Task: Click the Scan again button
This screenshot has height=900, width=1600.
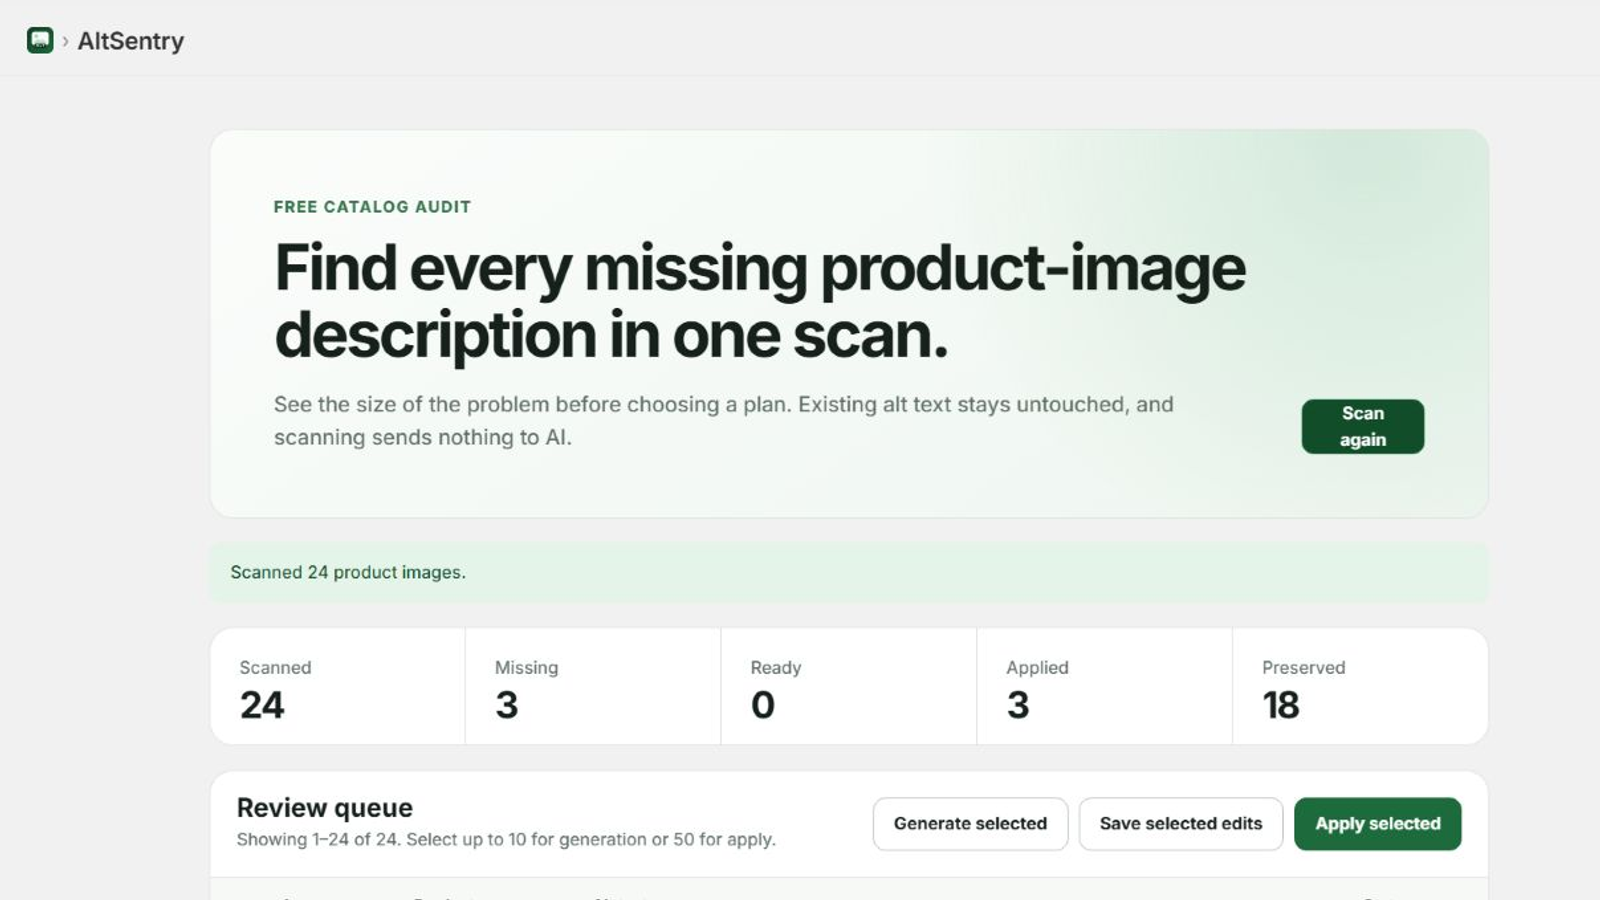Action: tap(1362, 426)
